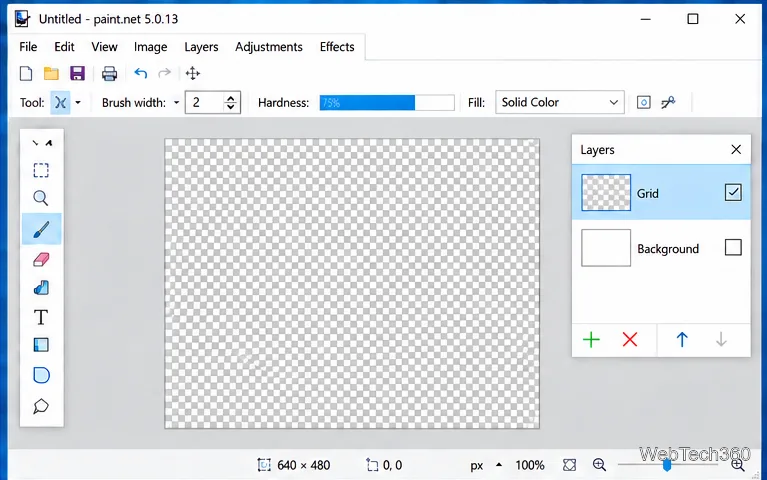Click the current tool icon beside Tool label
This screenshot has height=480, width=767.
pyautogui.click(x=60, y=103)
